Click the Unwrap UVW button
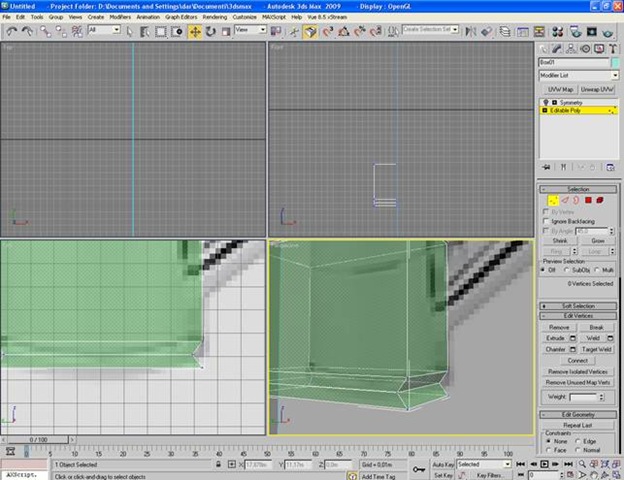The image size is (624, 480). point(598,89)
